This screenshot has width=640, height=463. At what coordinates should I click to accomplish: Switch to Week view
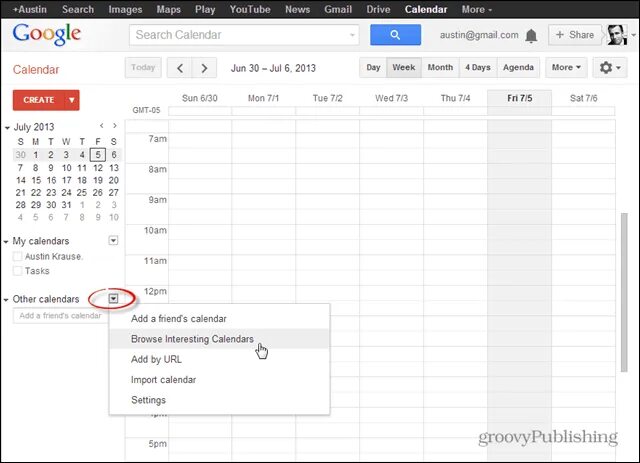[x=404, y=67]
